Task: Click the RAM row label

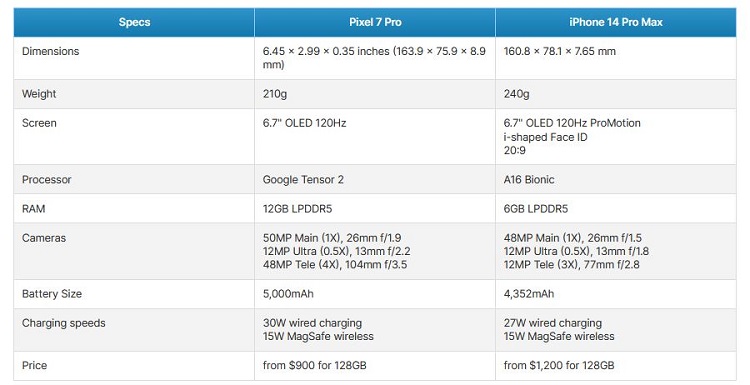Action: pyautogui.click(x=33, y=209)
